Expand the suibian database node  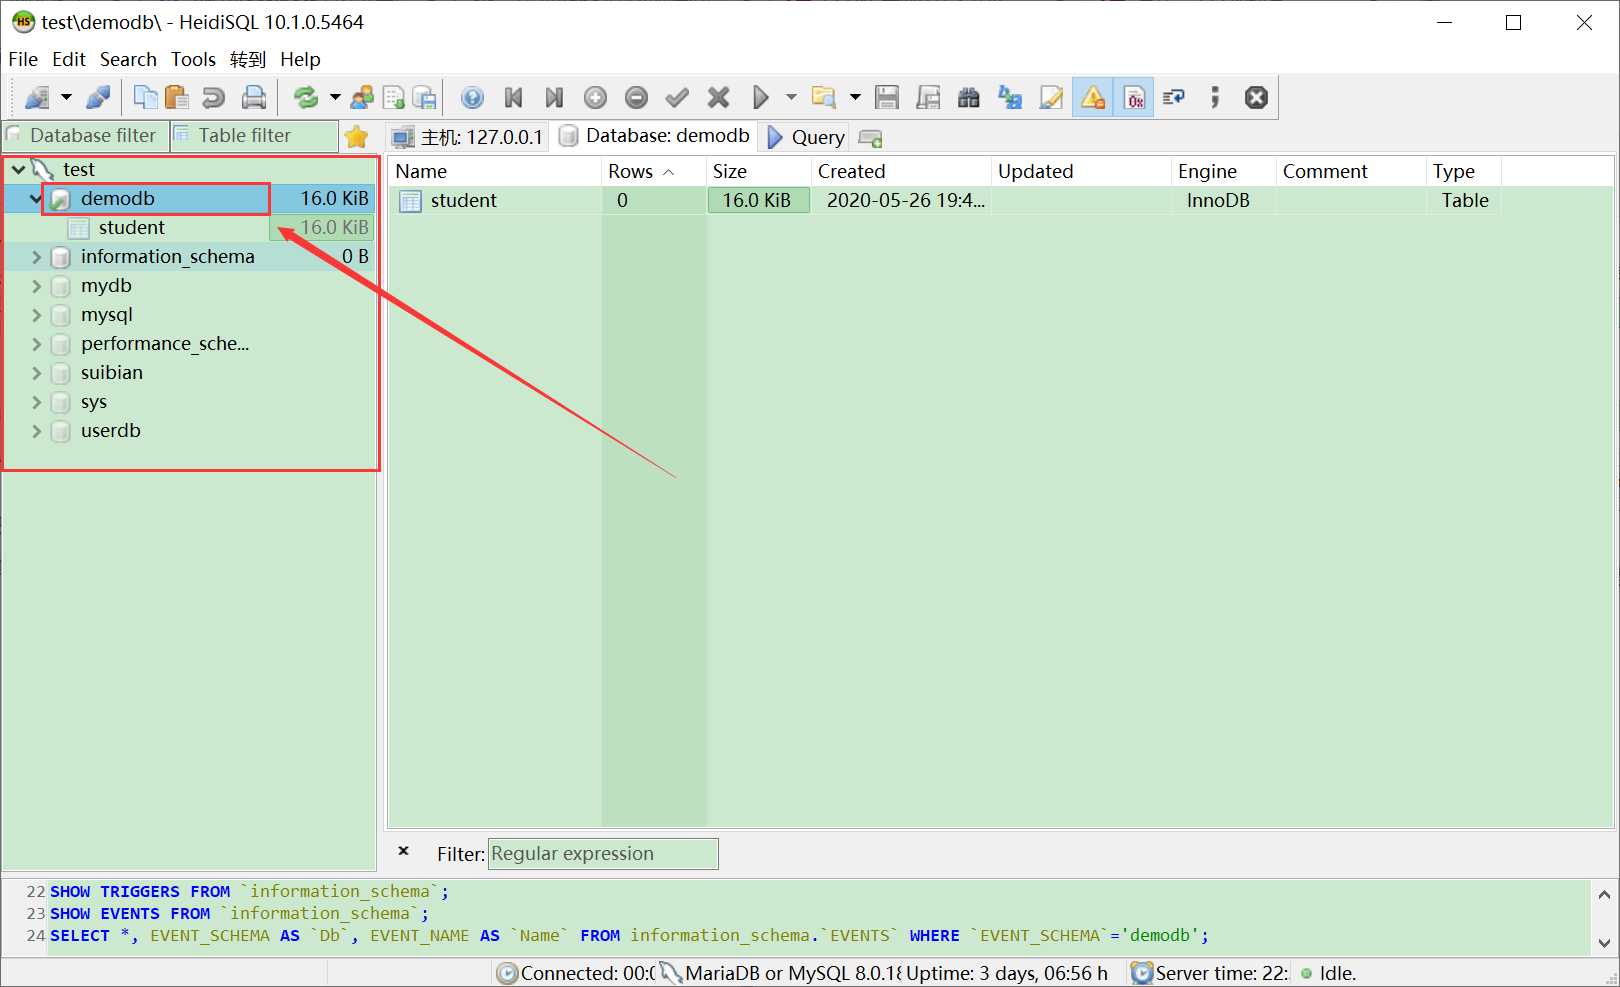pos(36,373)
